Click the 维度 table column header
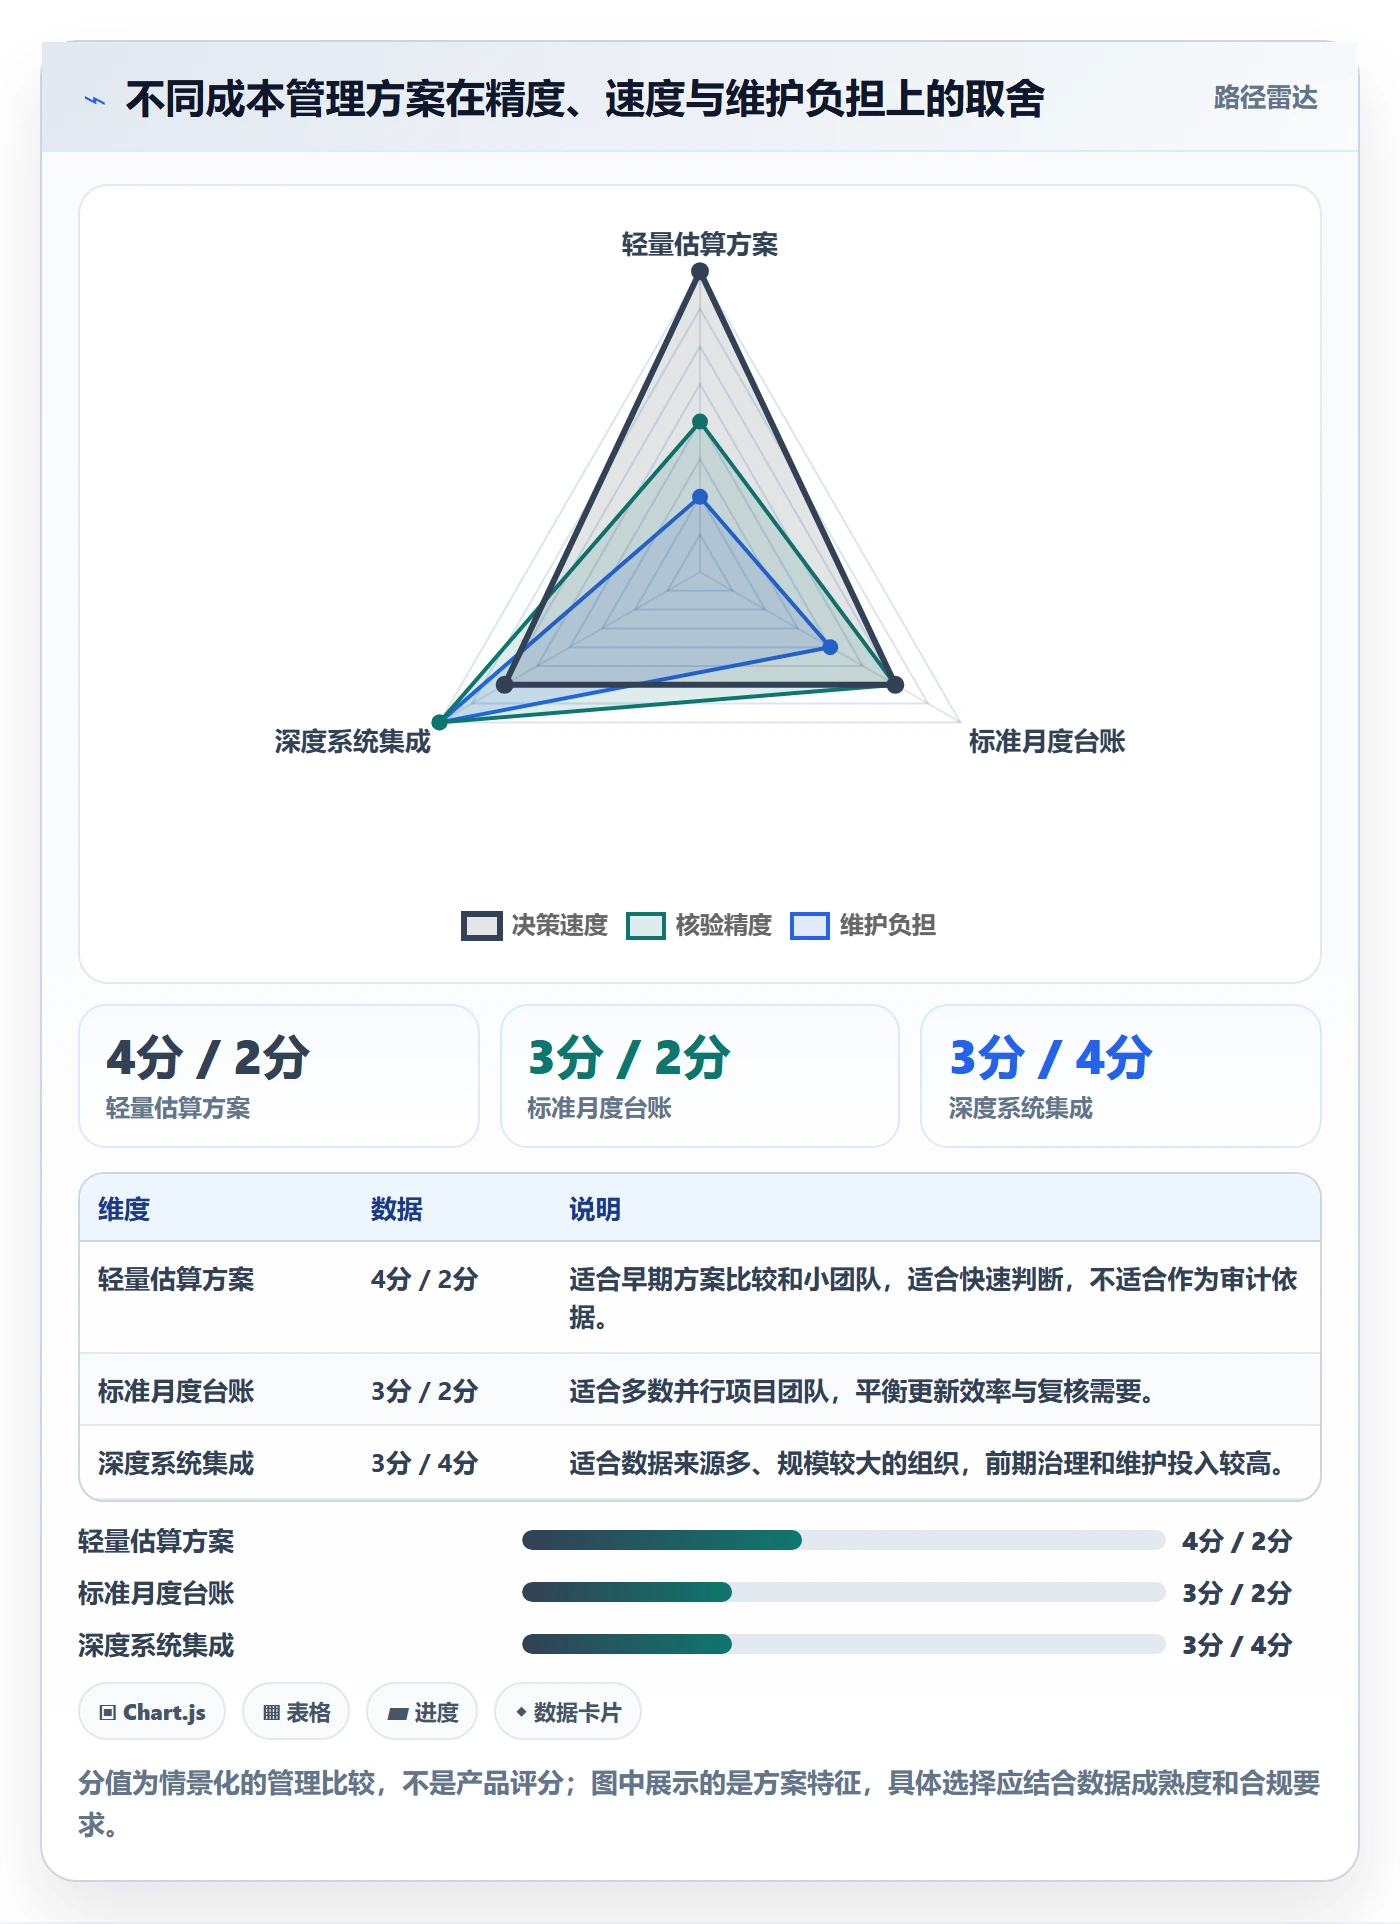This screenshot has width=1400, height=1924. click(x=124, y=1209)
